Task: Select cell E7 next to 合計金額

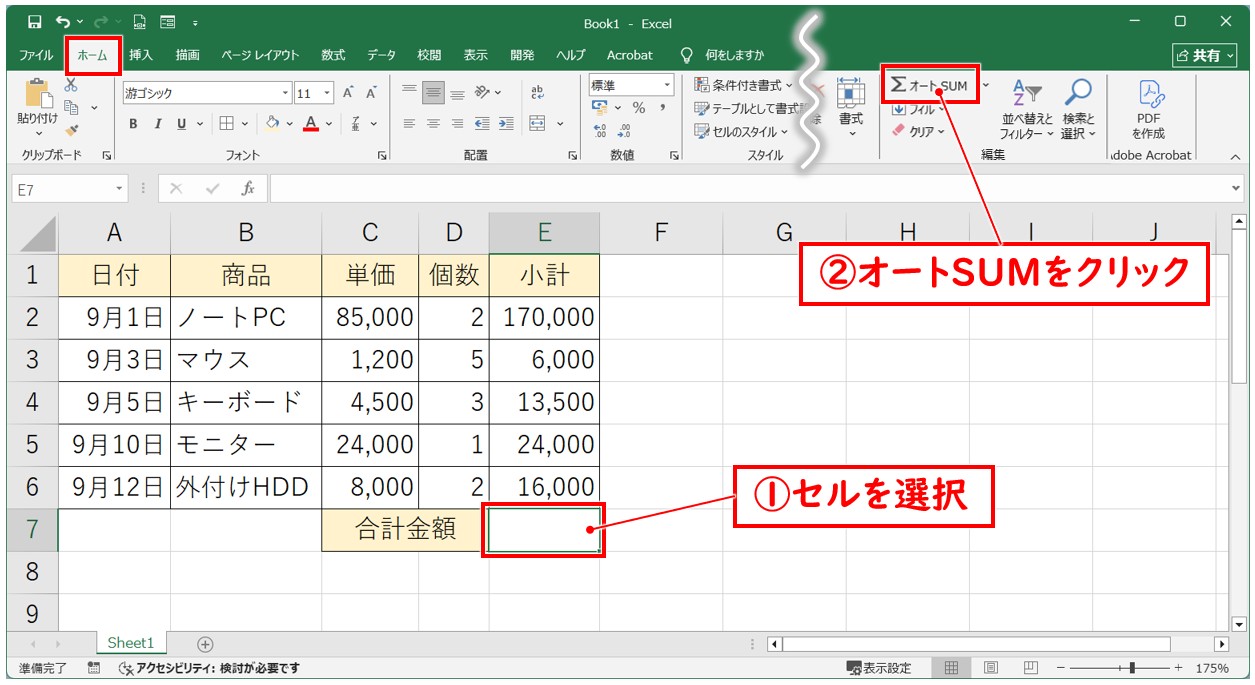Action: 543,529
